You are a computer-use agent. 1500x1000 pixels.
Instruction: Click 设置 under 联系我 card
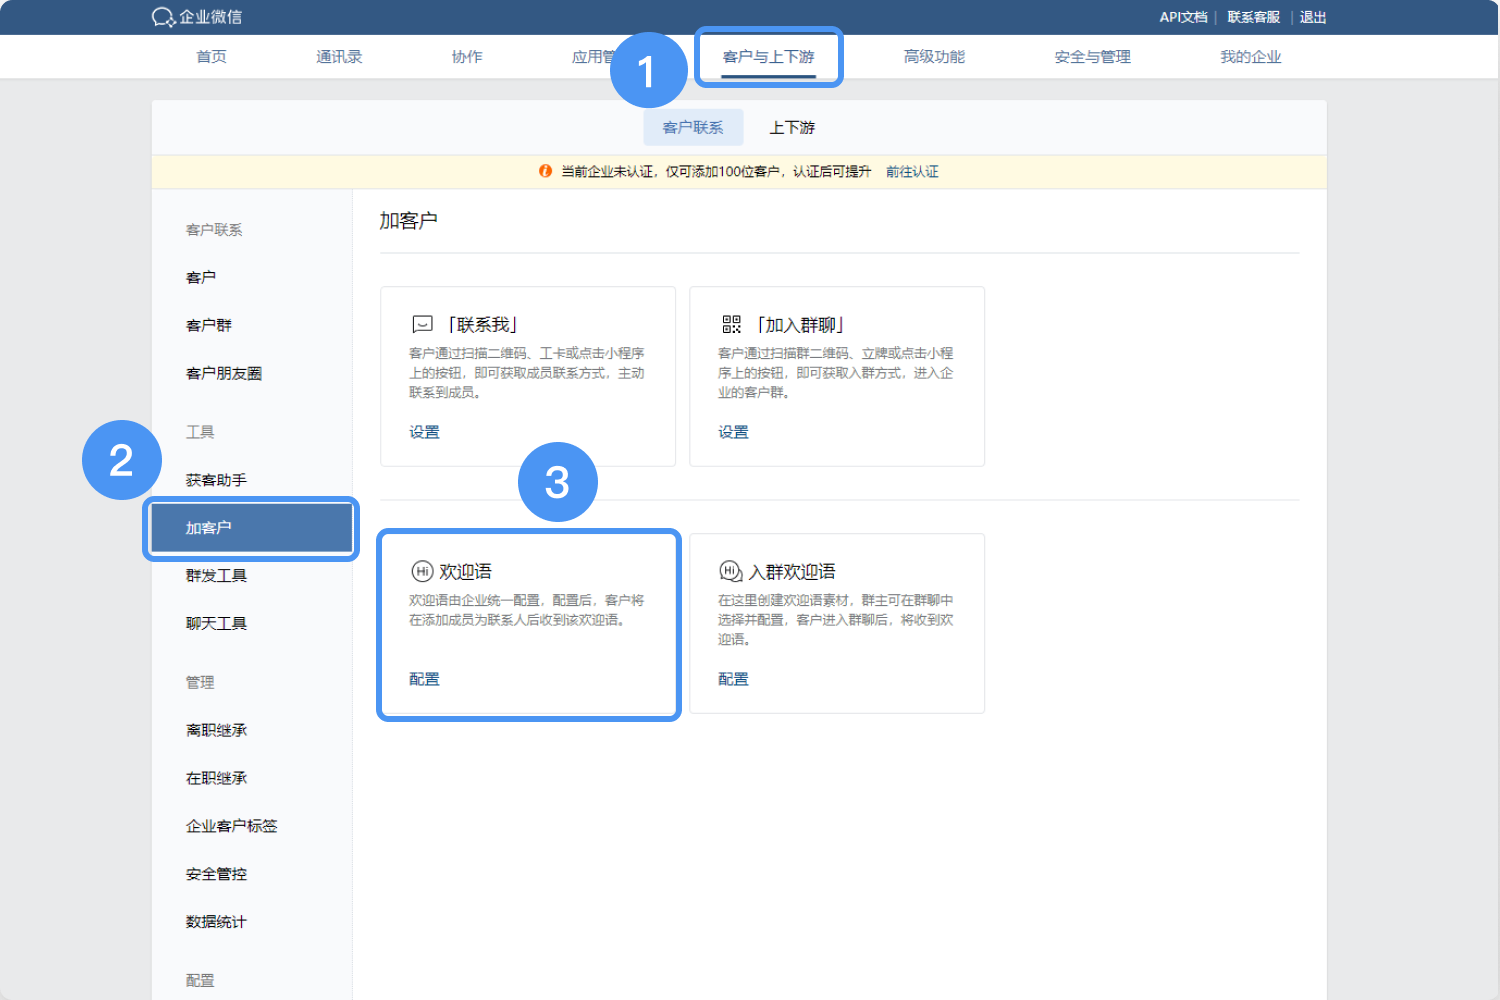coord(424,432)
